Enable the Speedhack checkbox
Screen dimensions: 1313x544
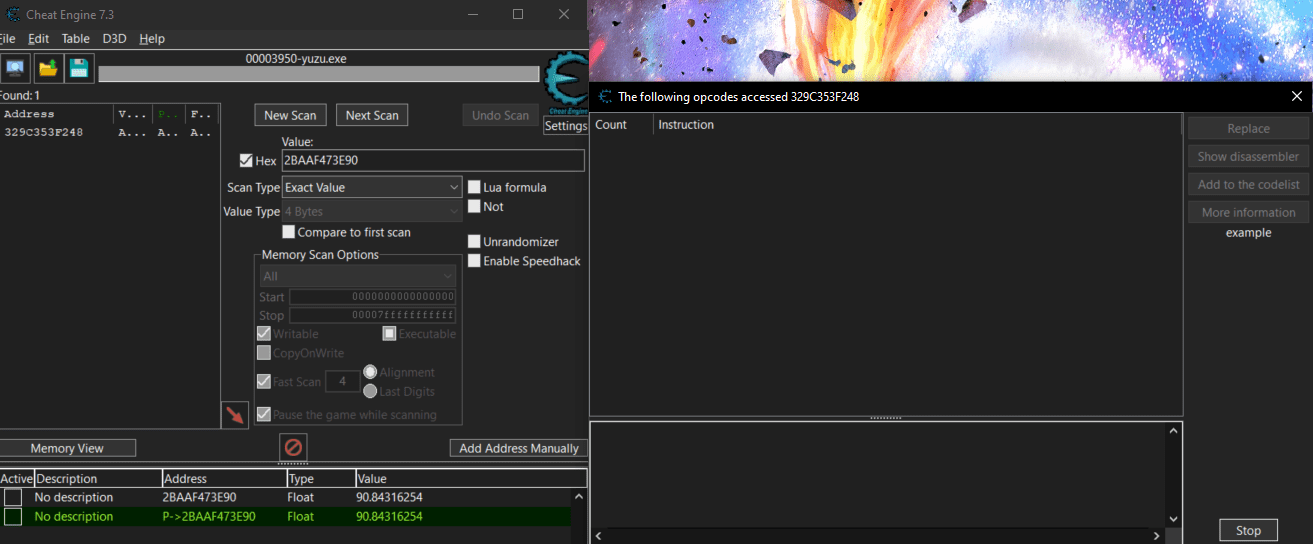point(475,261)
